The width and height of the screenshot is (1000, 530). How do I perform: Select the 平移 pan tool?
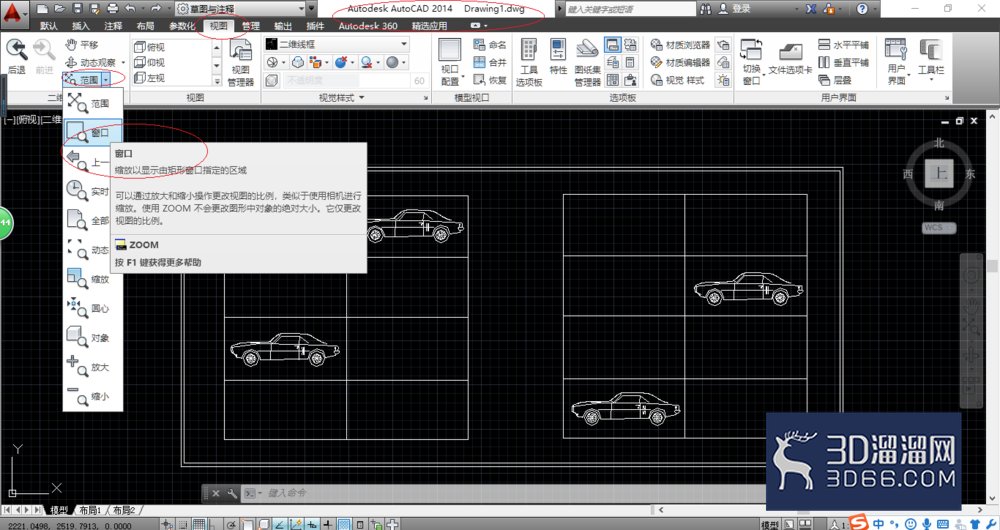click(x=82, y=45)
